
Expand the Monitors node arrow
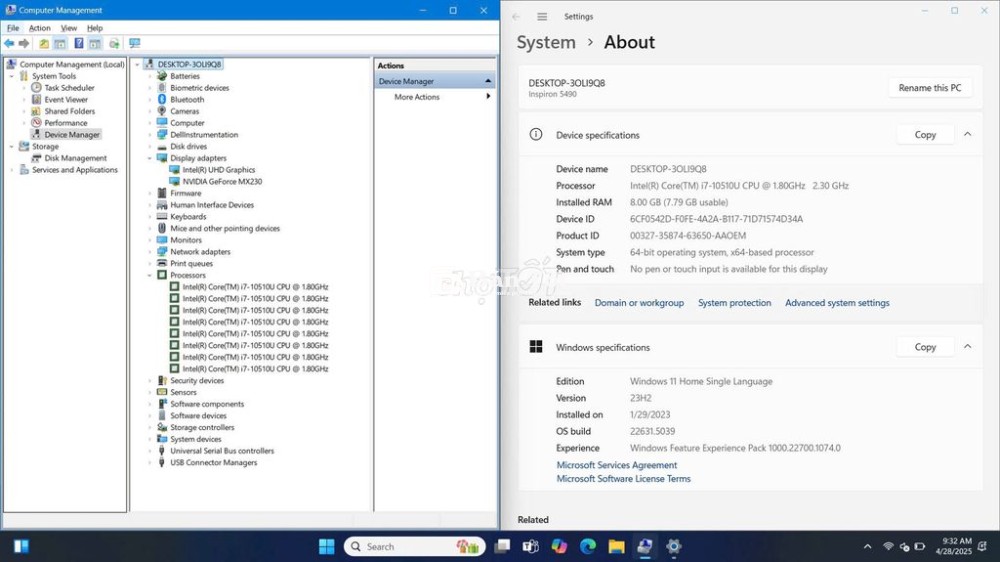[150, 240]
